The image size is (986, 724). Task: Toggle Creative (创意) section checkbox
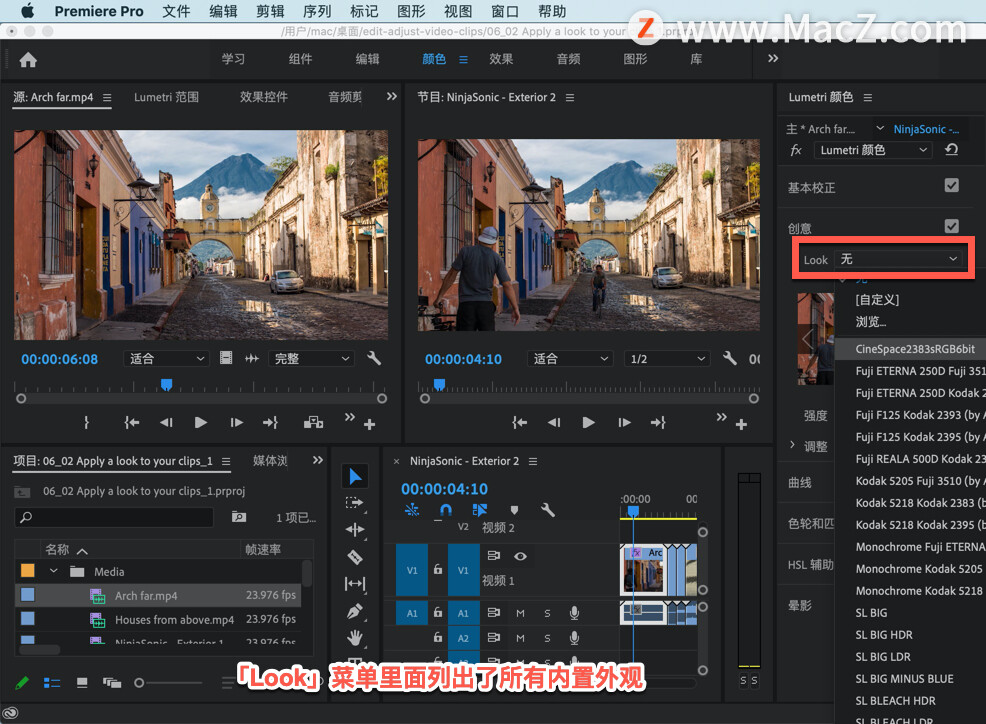[x=951, y=226]
